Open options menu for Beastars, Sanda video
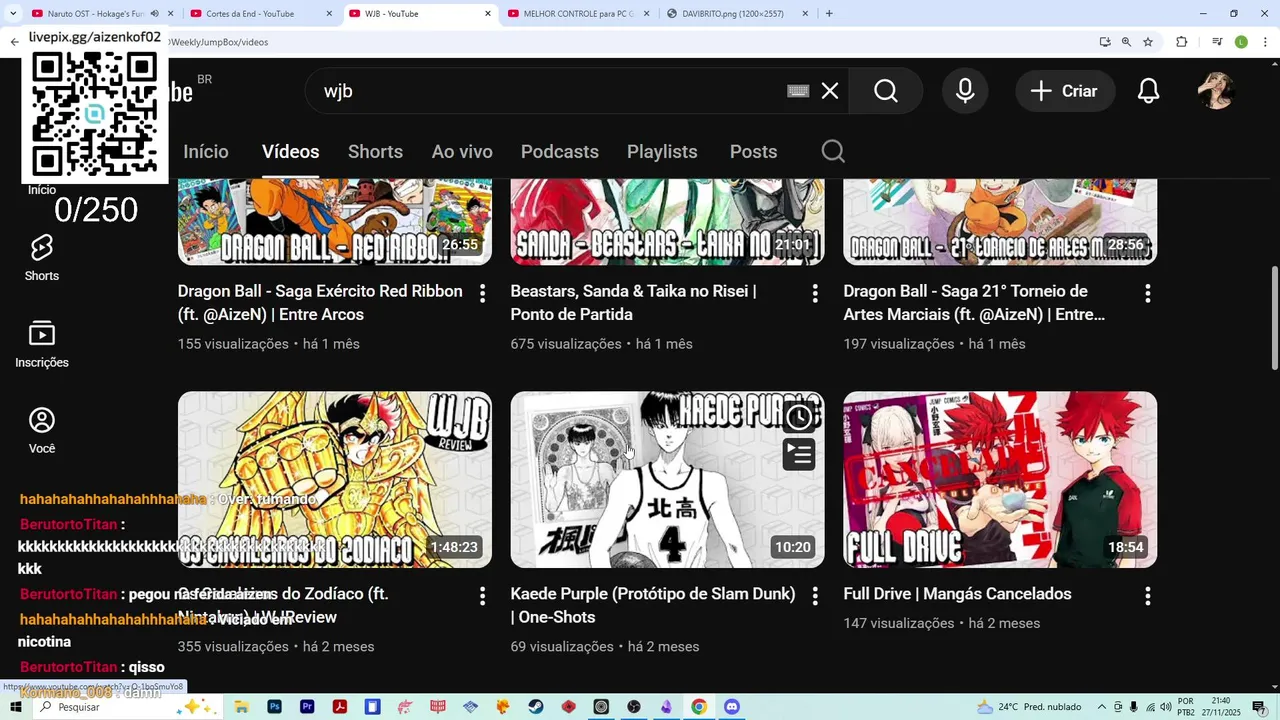Screen dimensions: 1280x720 (815, 293)
